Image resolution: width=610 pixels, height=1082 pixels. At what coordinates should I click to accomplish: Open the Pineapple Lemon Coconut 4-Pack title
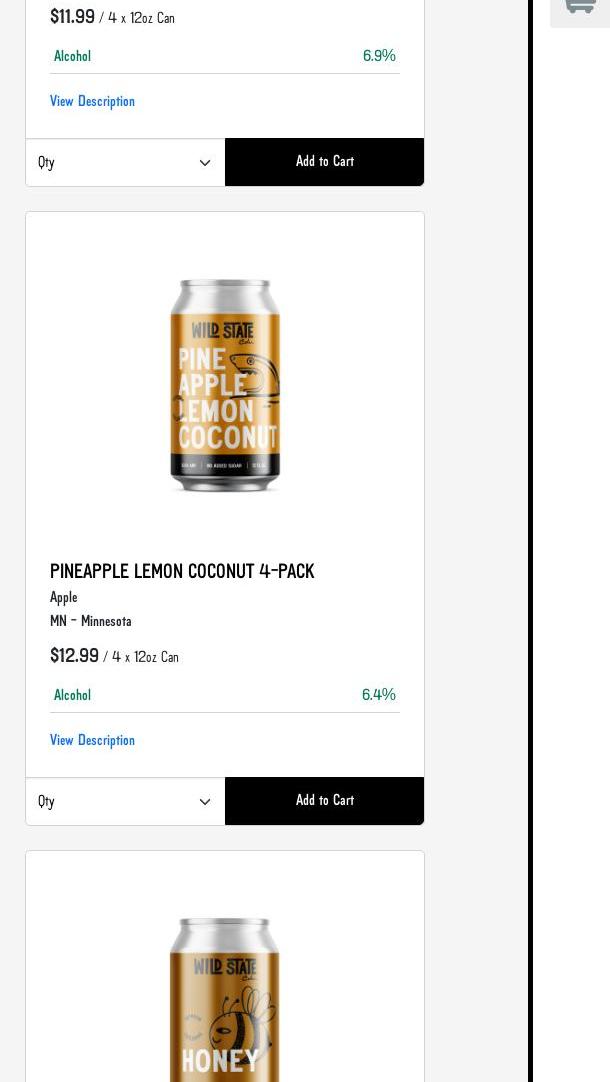[x=182, y=572]
